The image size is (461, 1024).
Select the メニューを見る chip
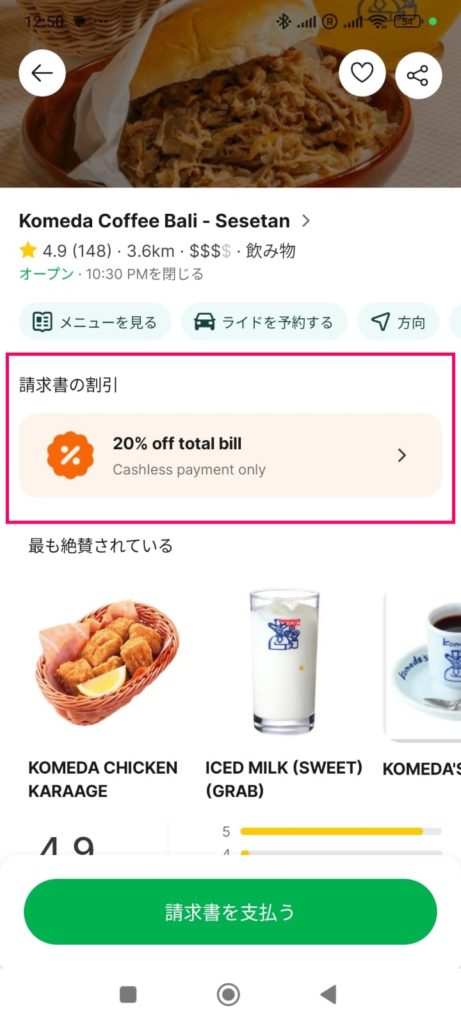[95, 322]
